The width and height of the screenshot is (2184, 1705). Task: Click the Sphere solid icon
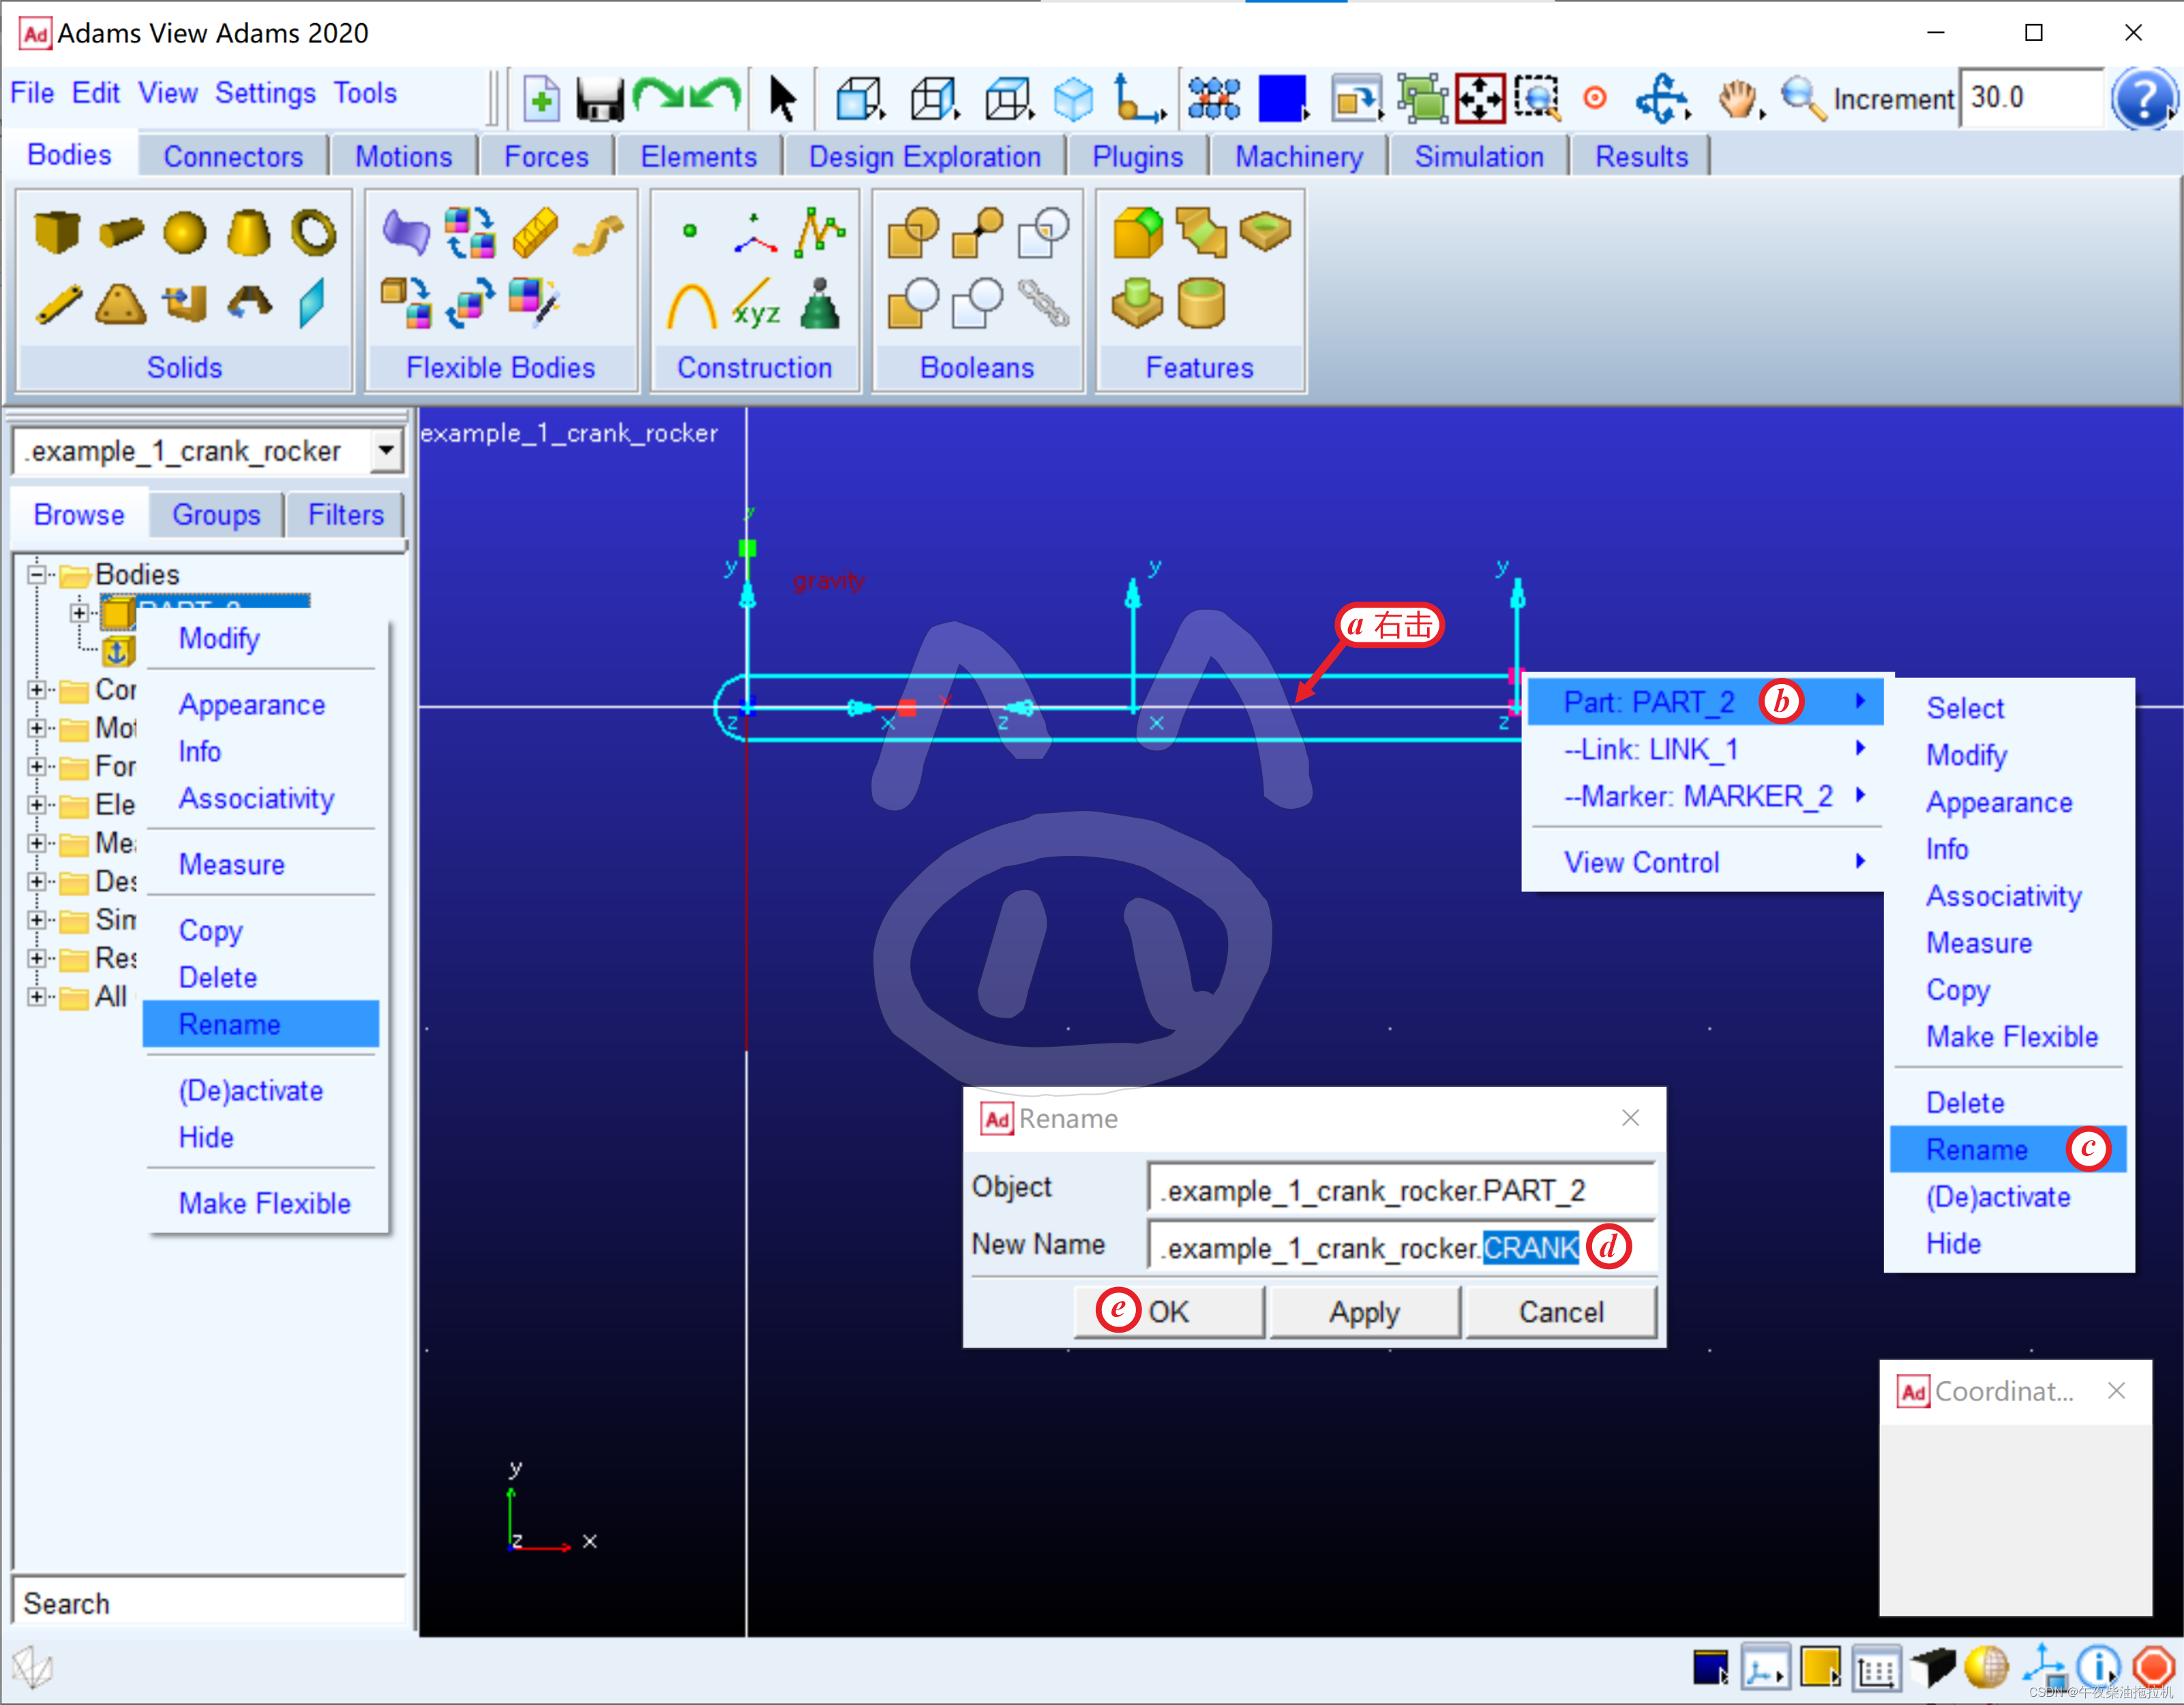(184, 232)
